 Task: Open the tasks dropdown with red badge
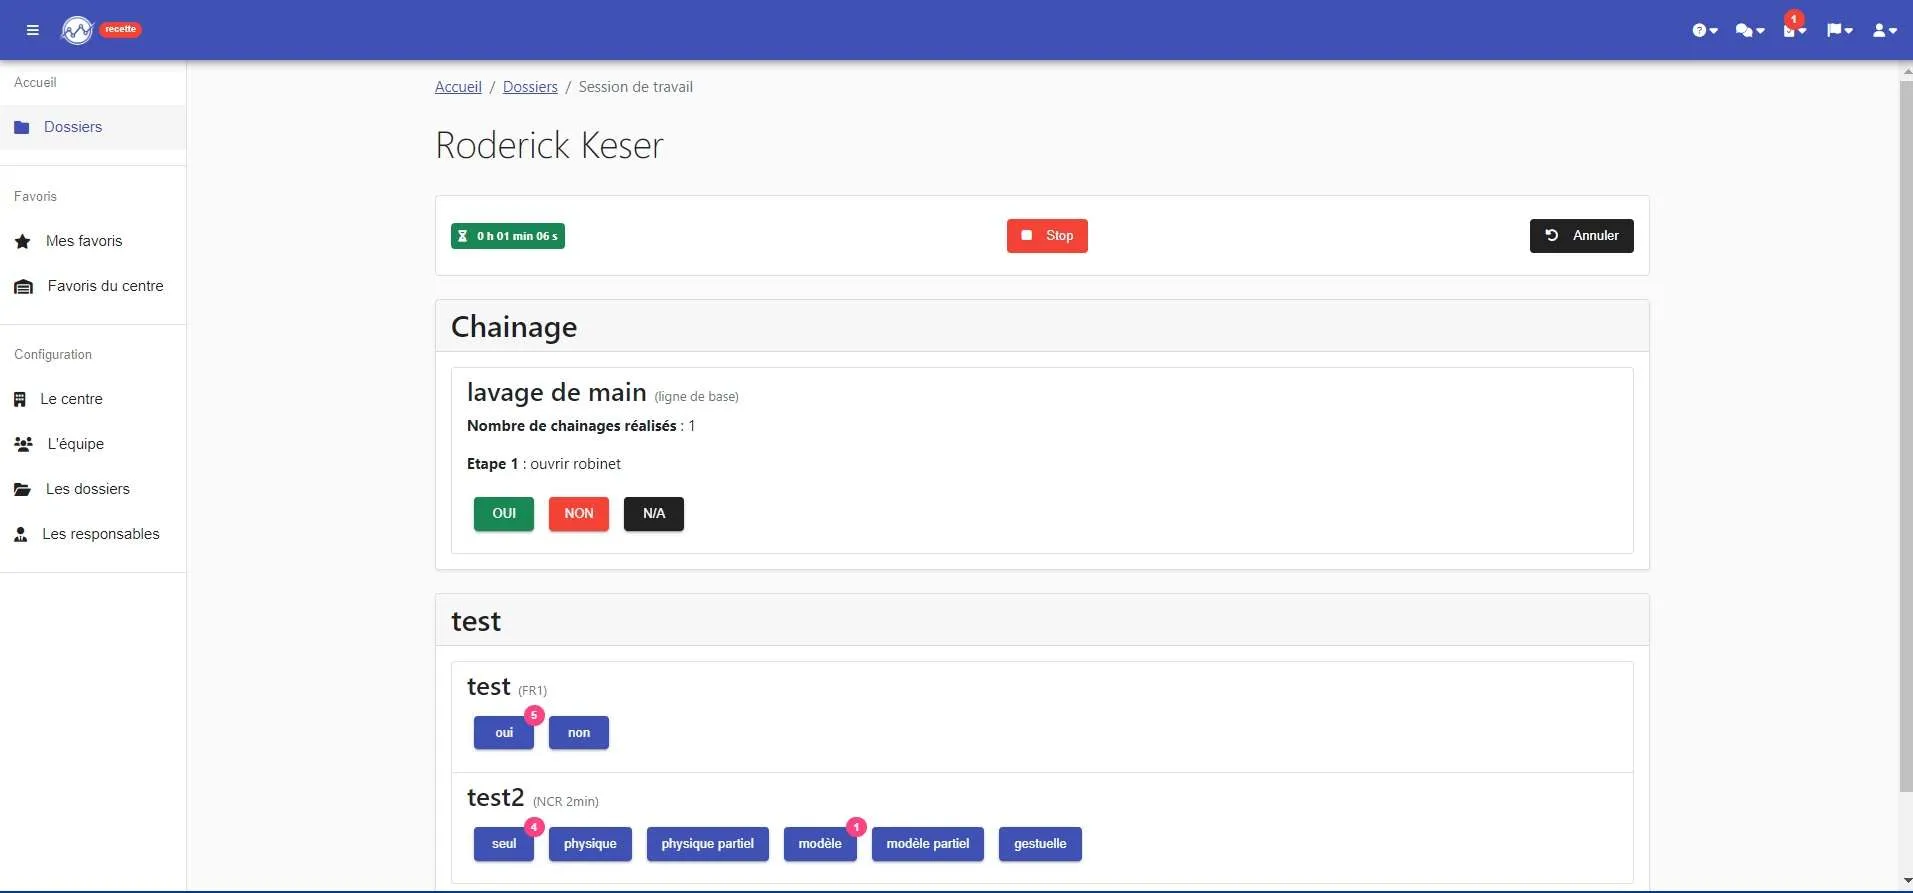1794,28
